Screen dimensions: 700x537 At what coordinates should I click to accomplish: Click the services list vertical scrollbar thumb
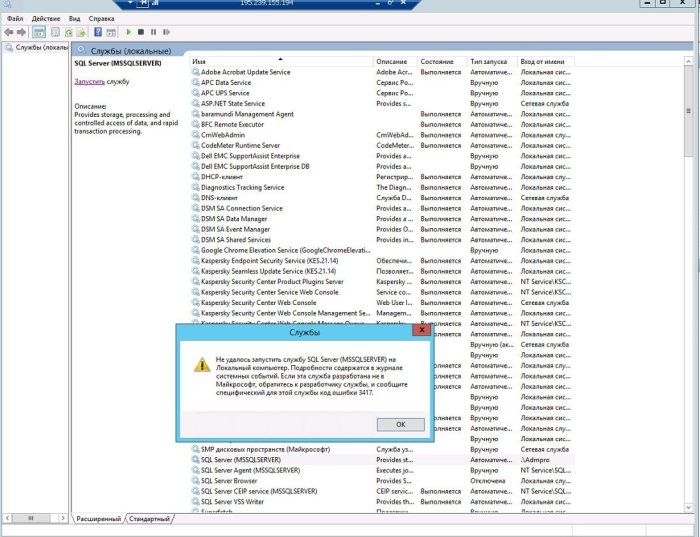[688, 111]
